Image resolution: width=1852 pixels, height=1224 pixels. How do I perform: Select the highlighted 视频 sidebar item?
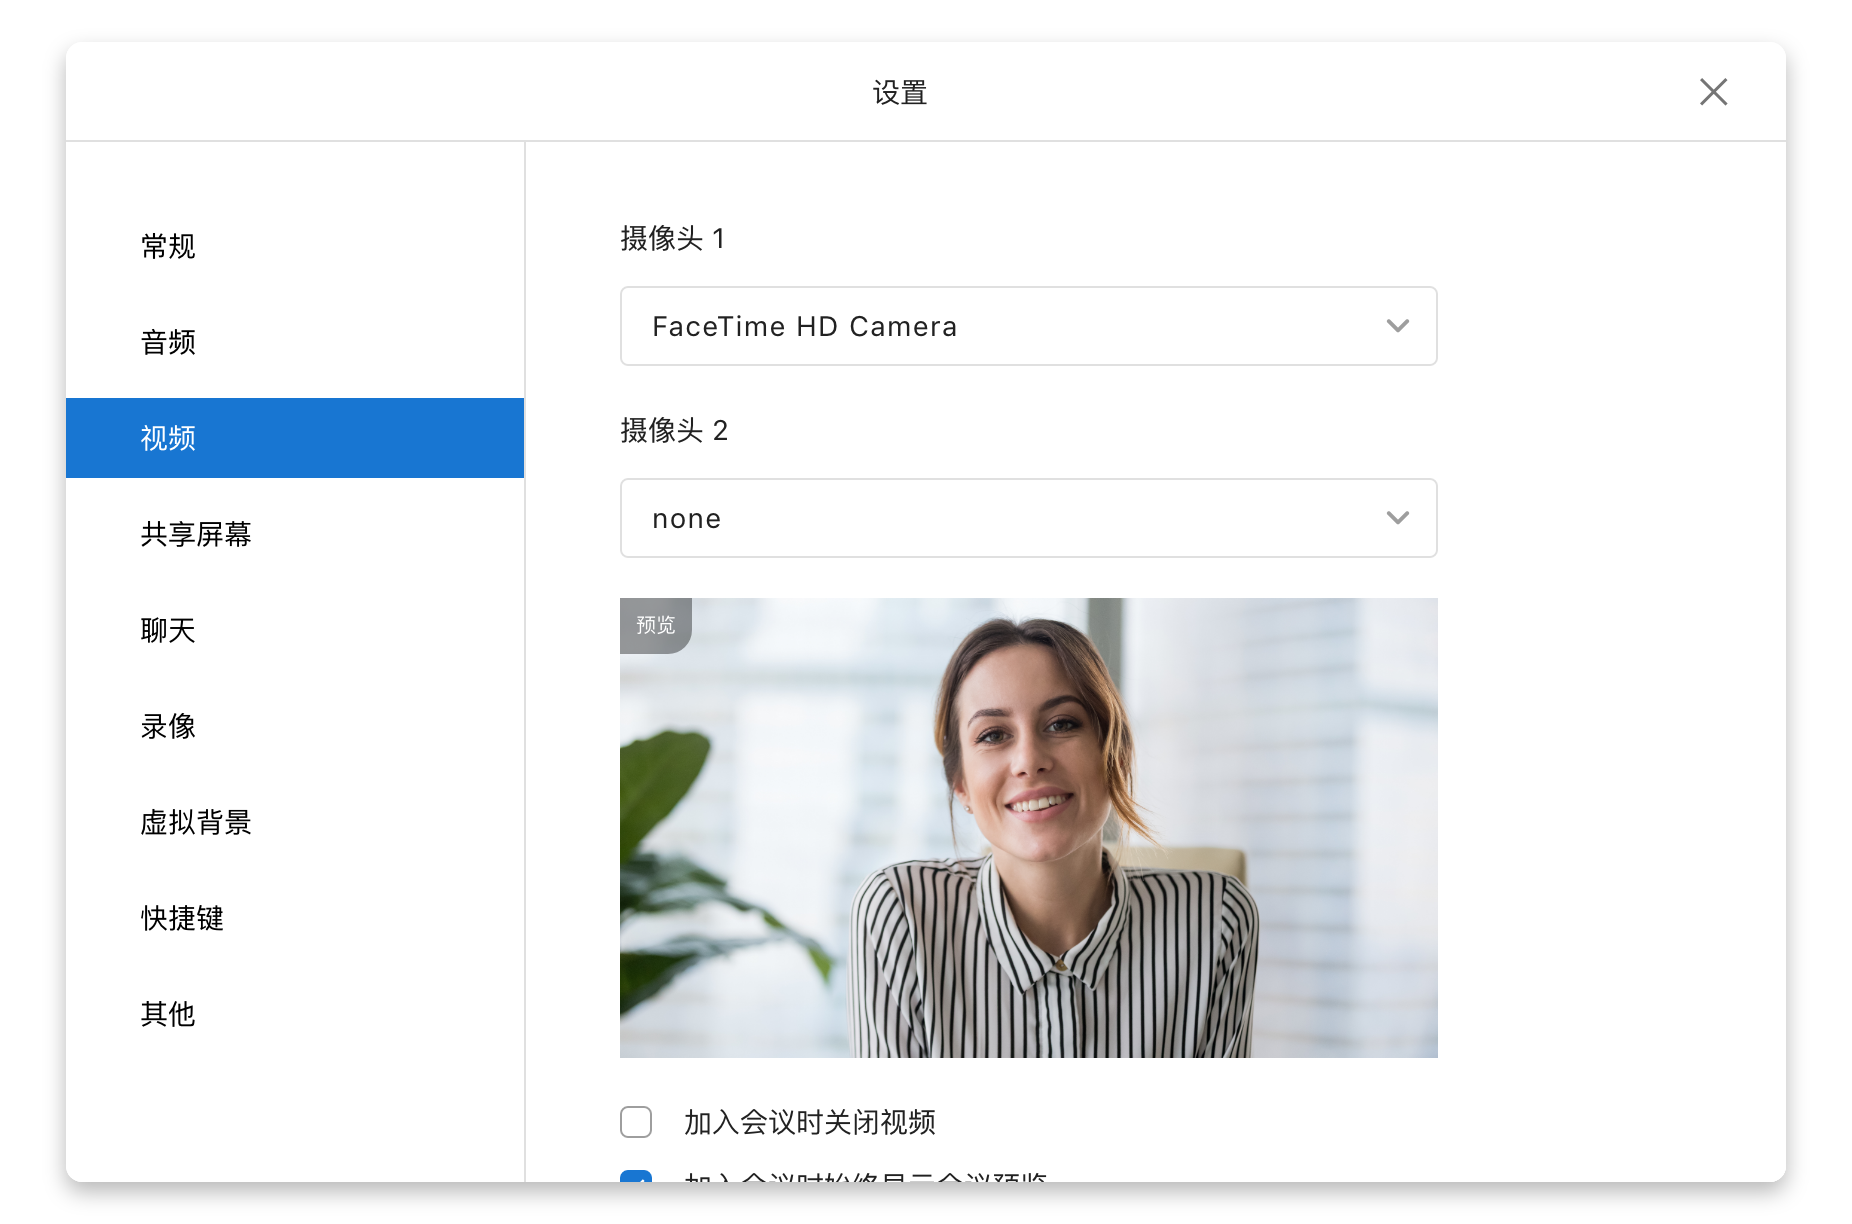[x=168, y=438]
